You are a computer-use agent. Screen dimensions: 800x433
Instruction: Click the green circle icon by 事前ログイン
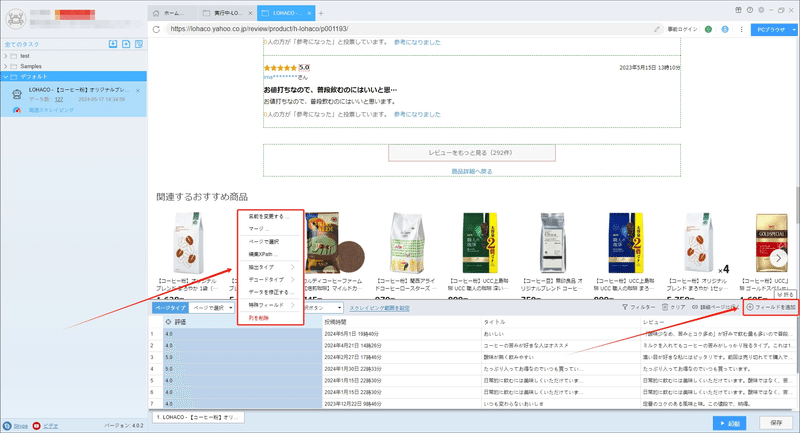pos(708,29)
